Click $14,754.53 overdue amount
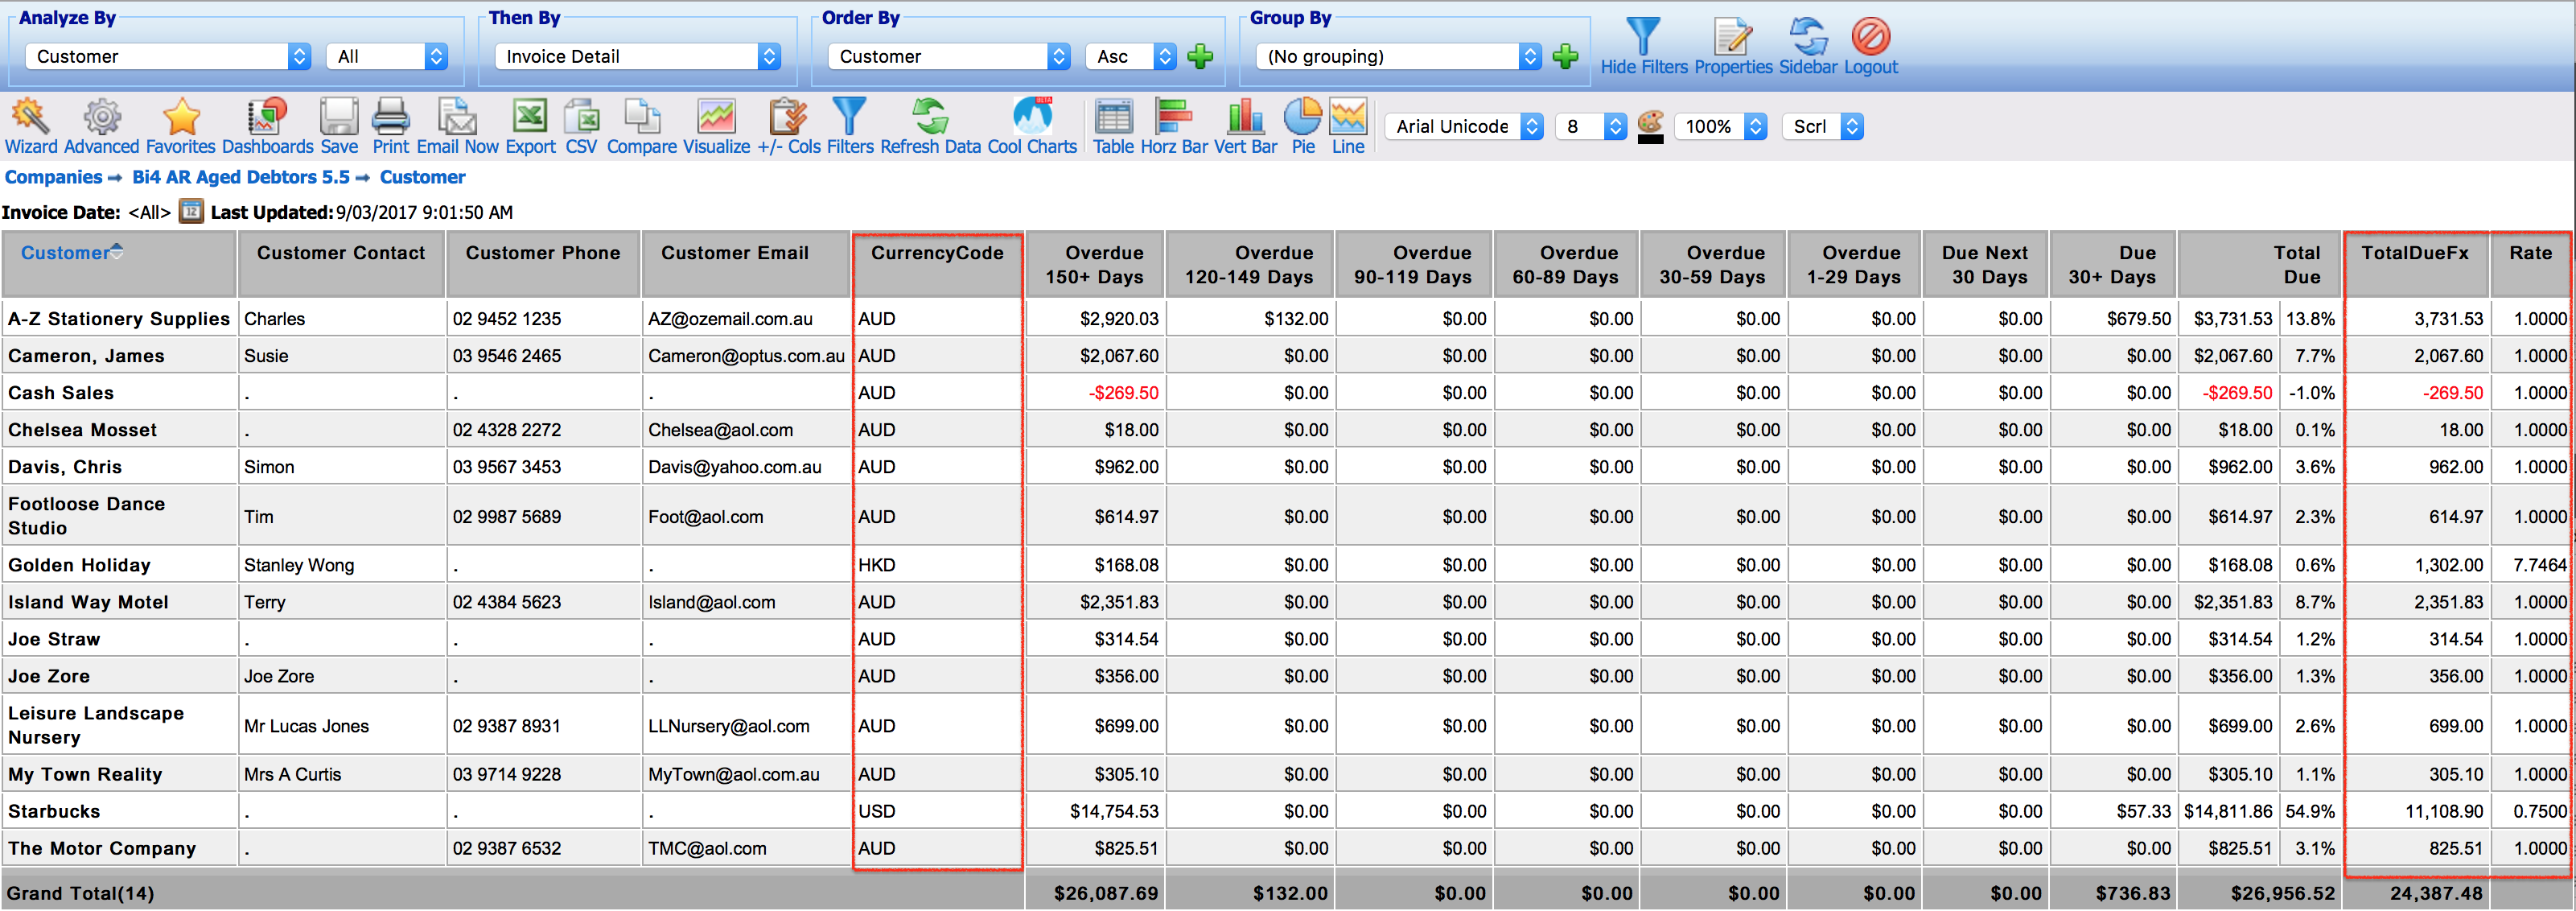This screenshot has width=2576, height=911. click(x=1114, y=811)
